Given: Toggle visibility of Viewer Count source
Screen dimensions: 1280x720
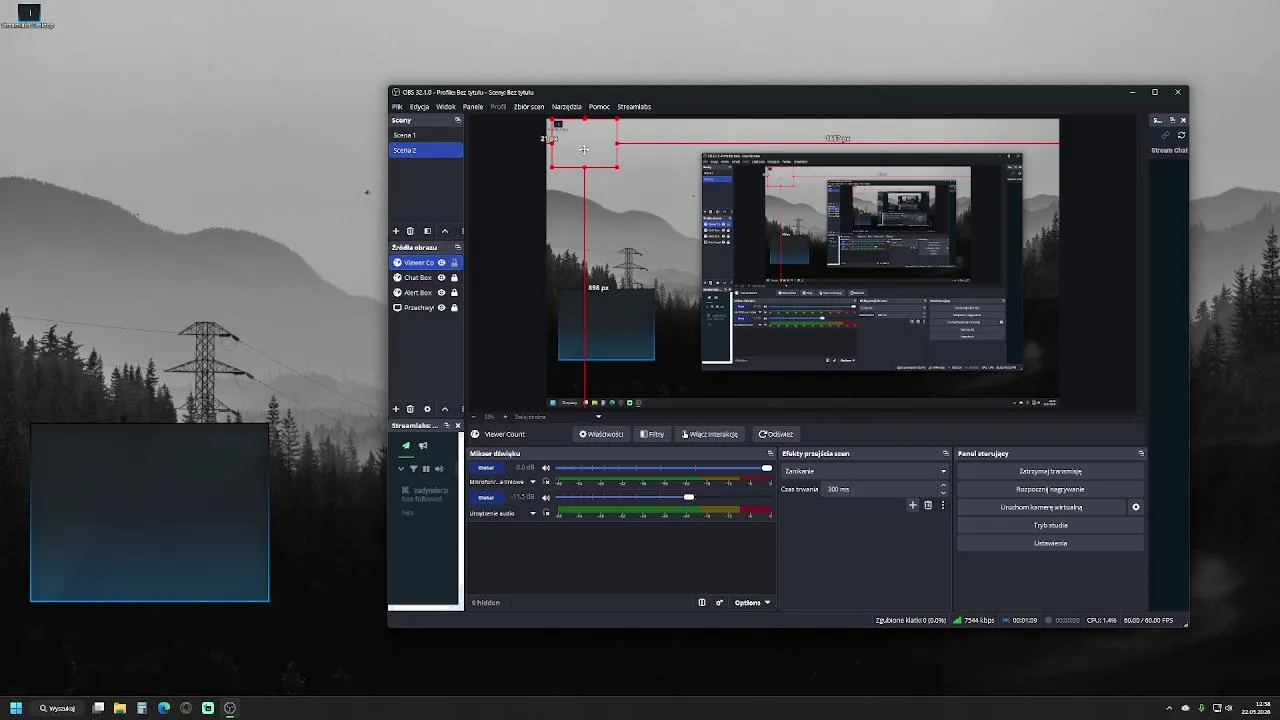Looking at the screenshot, I should point(441,263).
